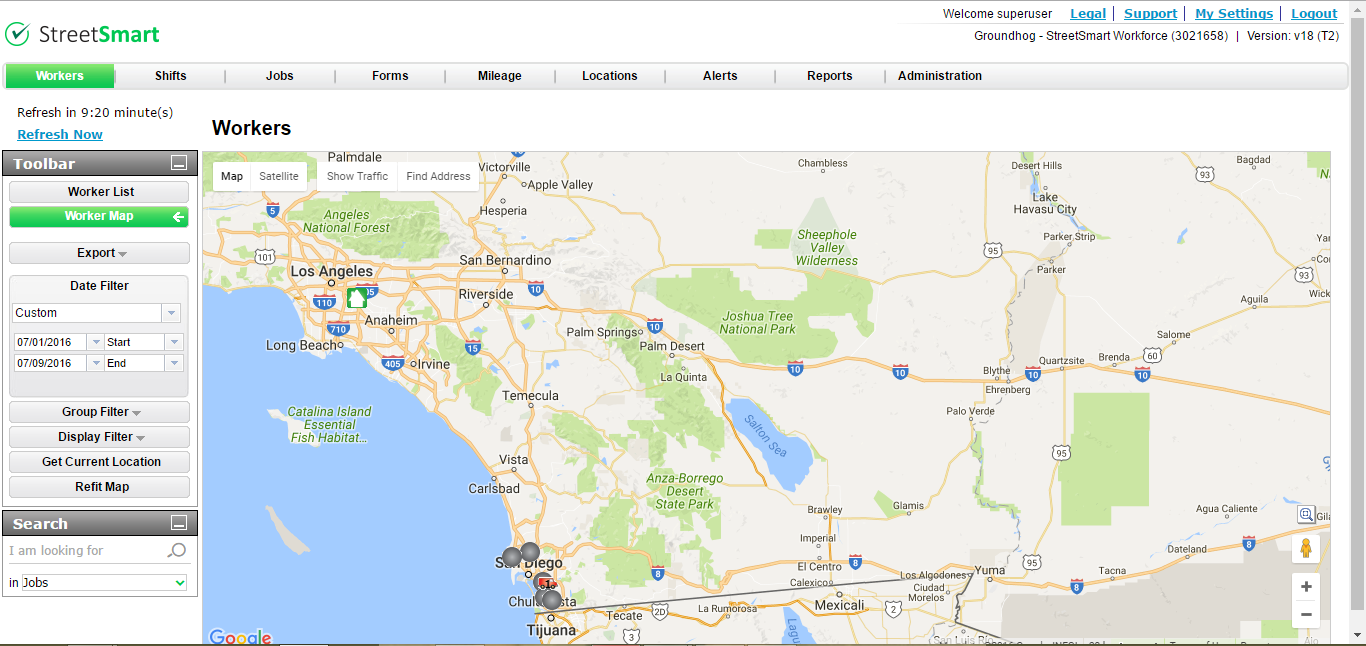Toggle Show Traffic on the map
Screen dimensions: 1366x646
pos(357,176)
